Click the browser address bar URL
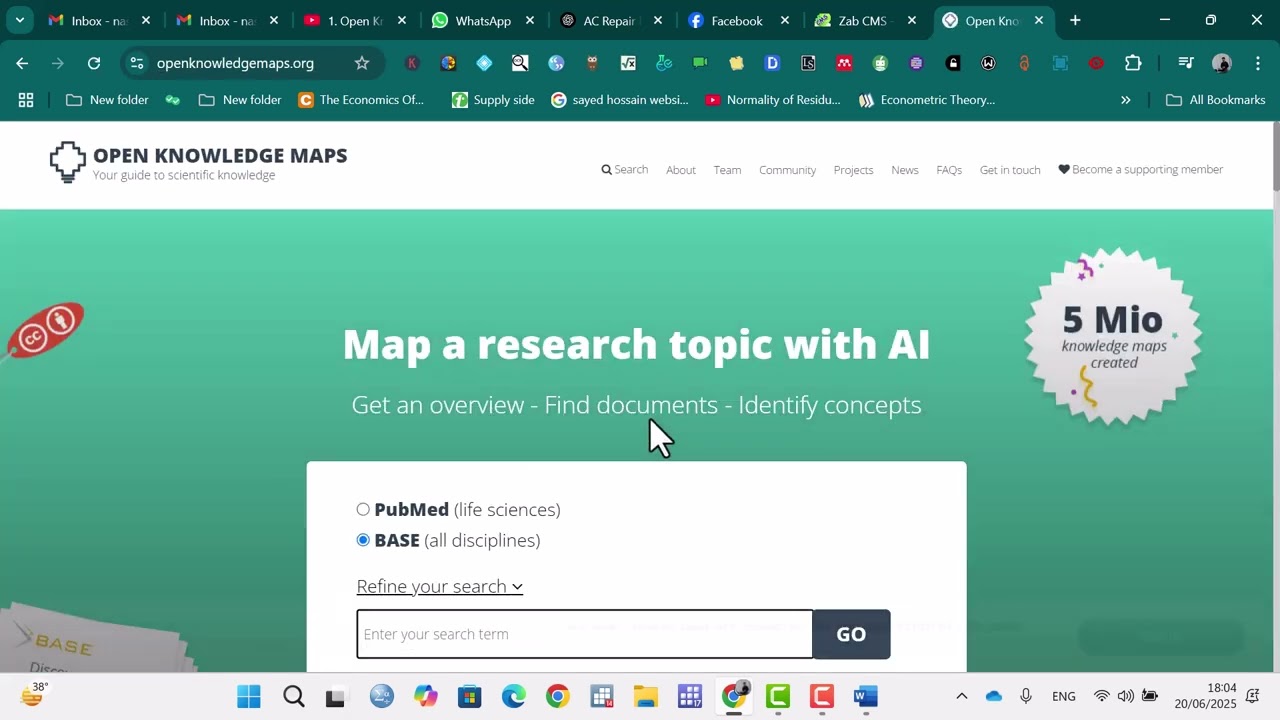The image size is (1280, 720). point(235,63)
